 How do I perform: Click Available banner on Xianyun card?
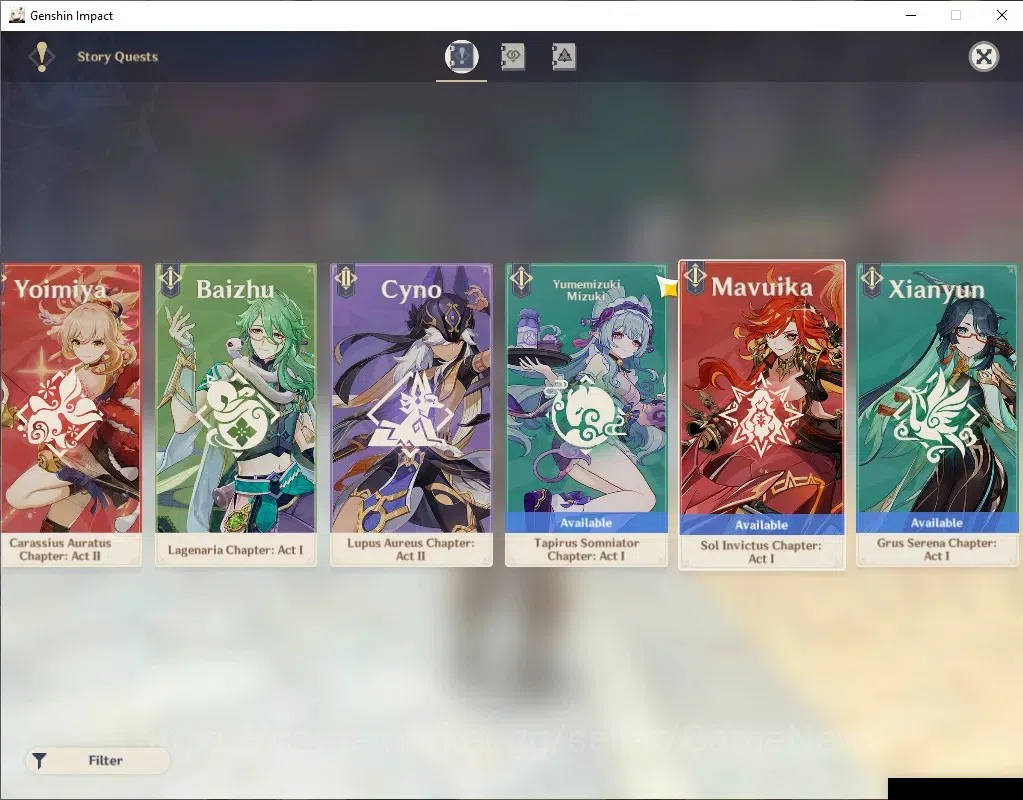[x=938, y=523]
